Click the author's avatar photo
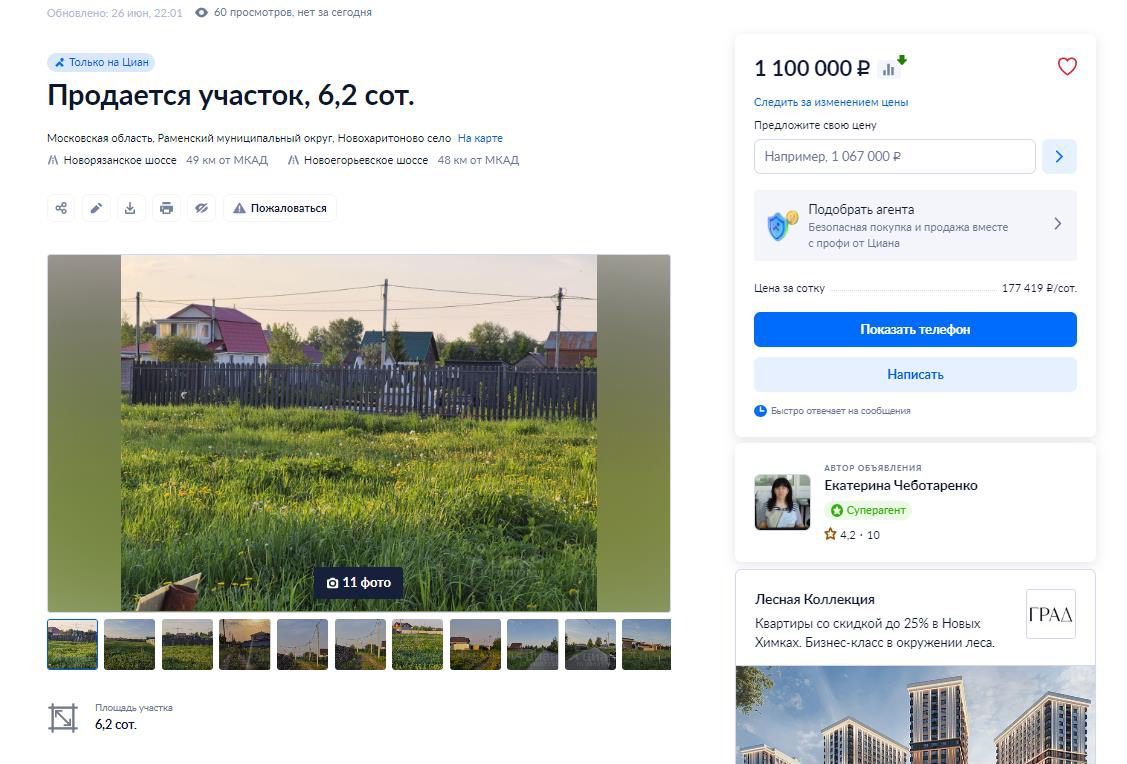The image size is (1127, 764). (782, 502)
